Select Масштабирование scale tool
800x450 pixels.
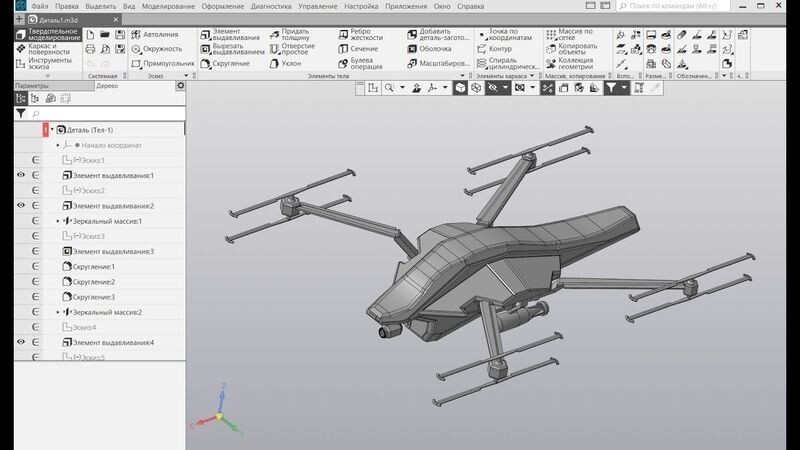point(438,64)
